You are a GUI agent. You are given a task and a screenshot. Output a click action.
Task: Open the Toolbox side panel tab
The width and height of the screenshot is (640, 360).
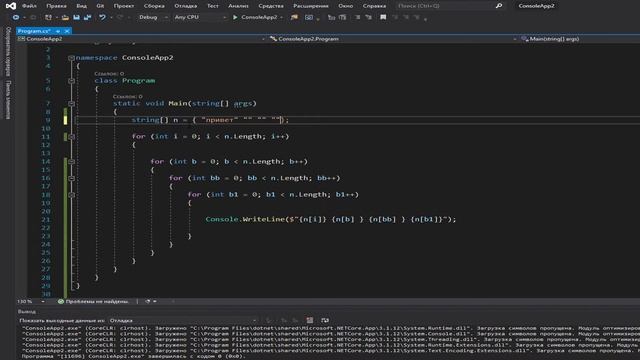pyautogui.click(x=8, y=100)
